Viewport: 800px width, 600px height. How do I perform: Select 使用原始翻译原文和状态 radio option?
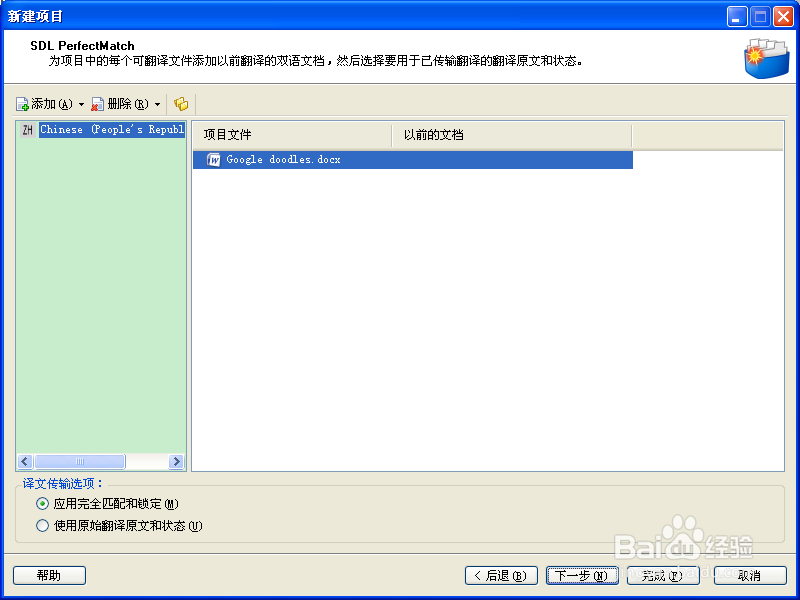119,526
